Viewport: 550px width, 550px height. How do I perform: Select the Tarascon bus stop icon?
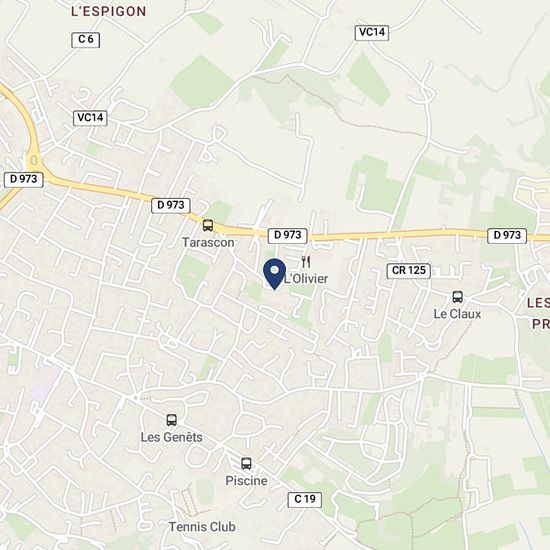click(208, 225)
